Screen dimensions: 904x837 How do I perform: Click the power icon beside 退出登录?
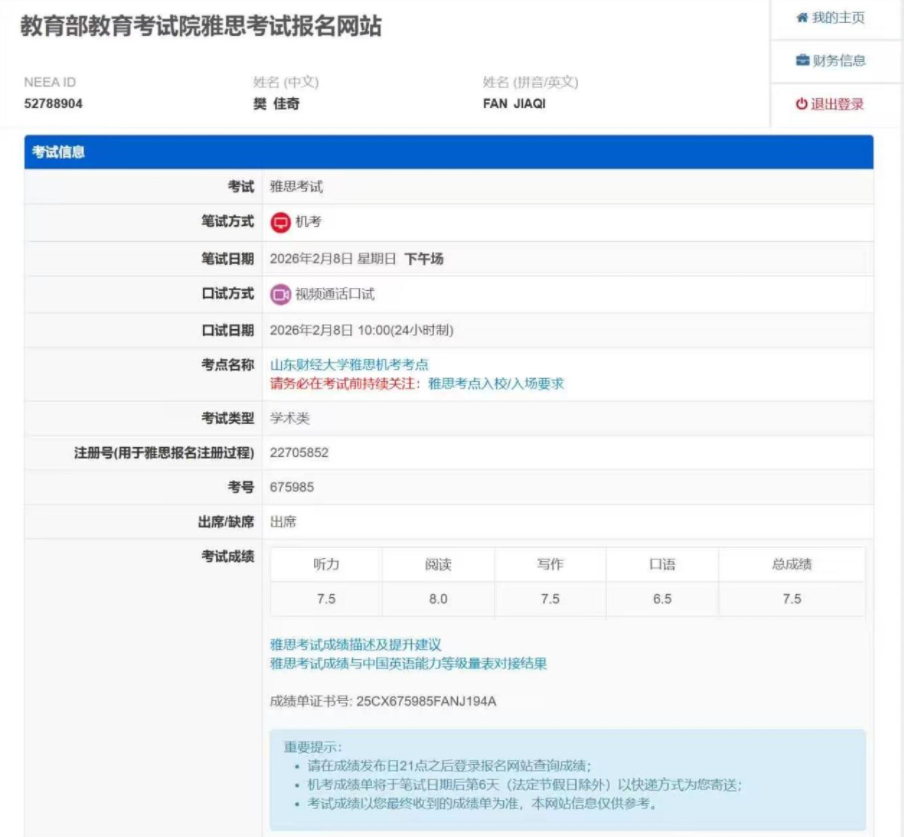(x=801, y=104)
